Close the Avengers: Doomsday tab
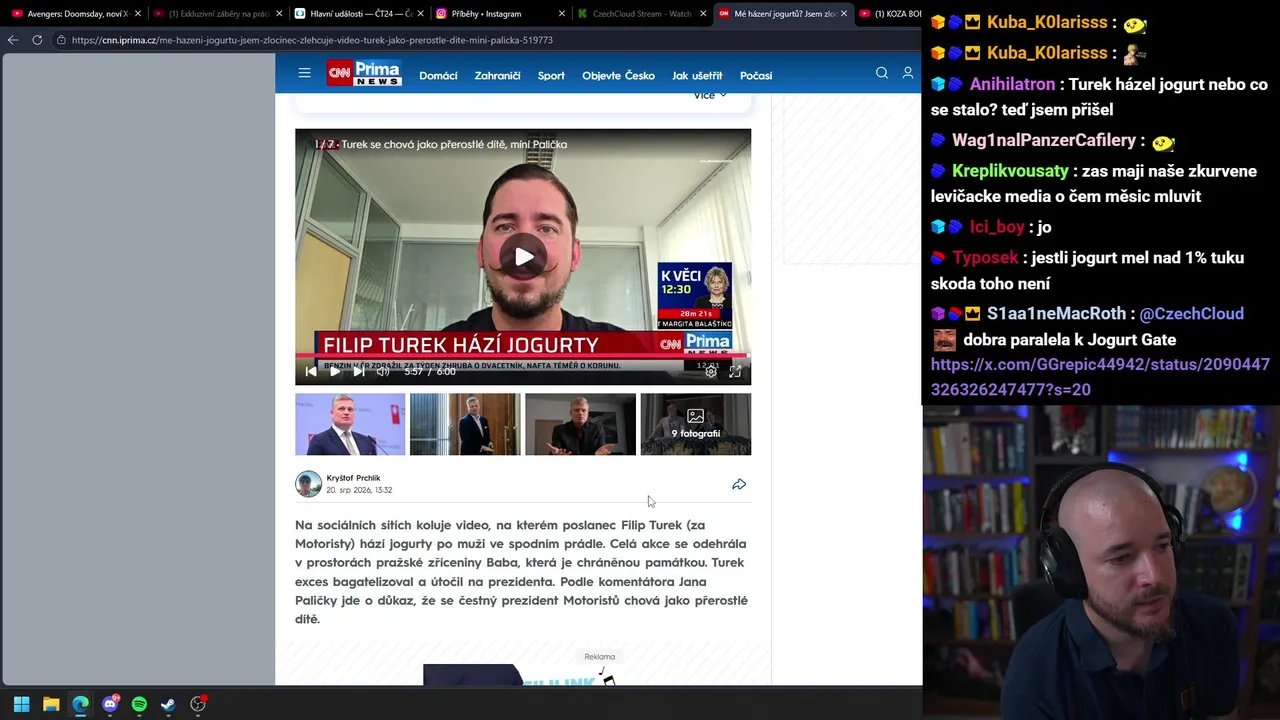1280x720 pixels. point(138,14)
